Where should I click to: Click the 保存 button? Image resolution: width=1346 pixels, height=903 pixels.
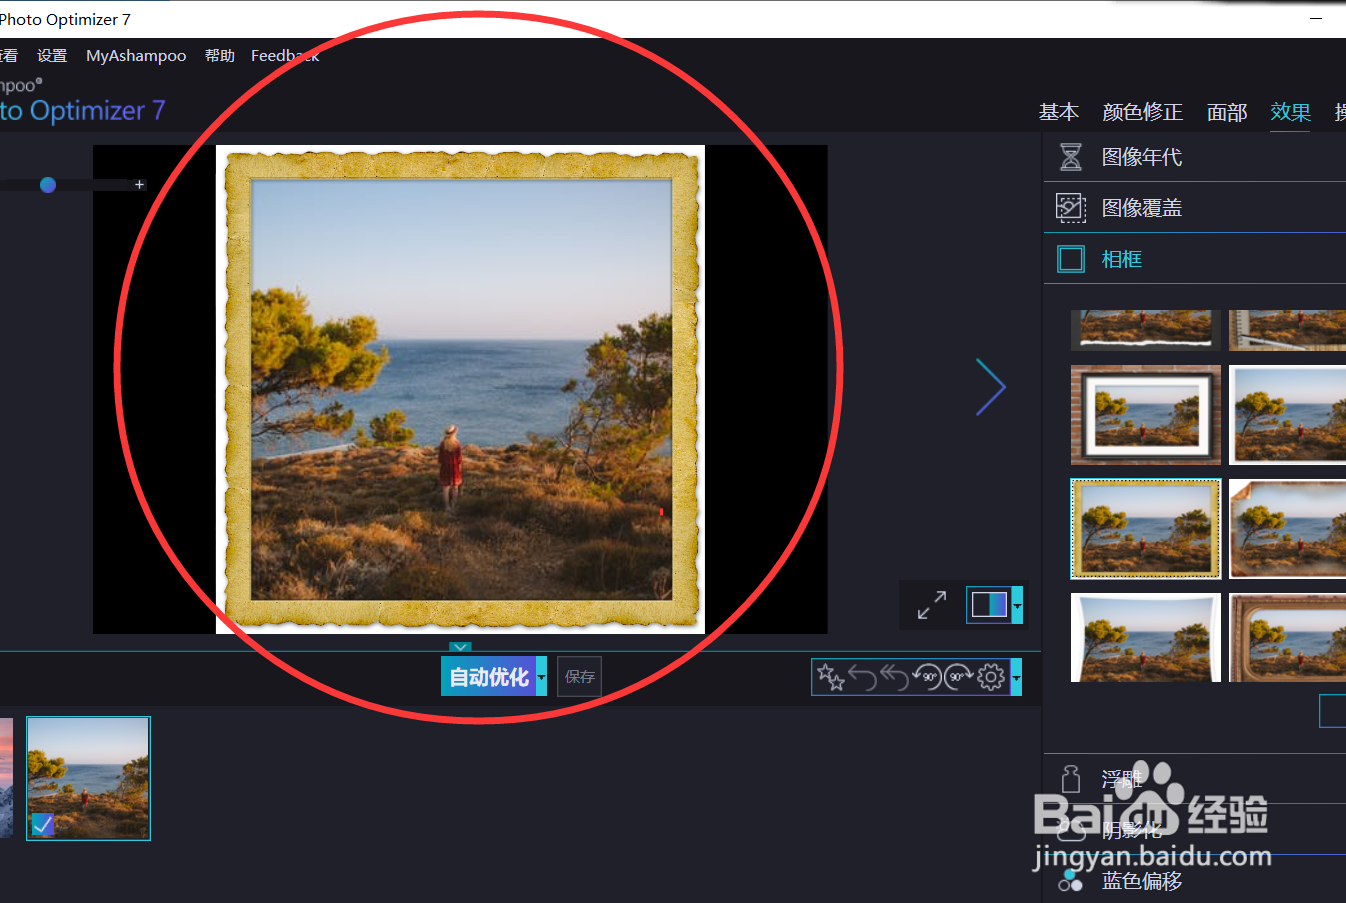tap(579, 677)
